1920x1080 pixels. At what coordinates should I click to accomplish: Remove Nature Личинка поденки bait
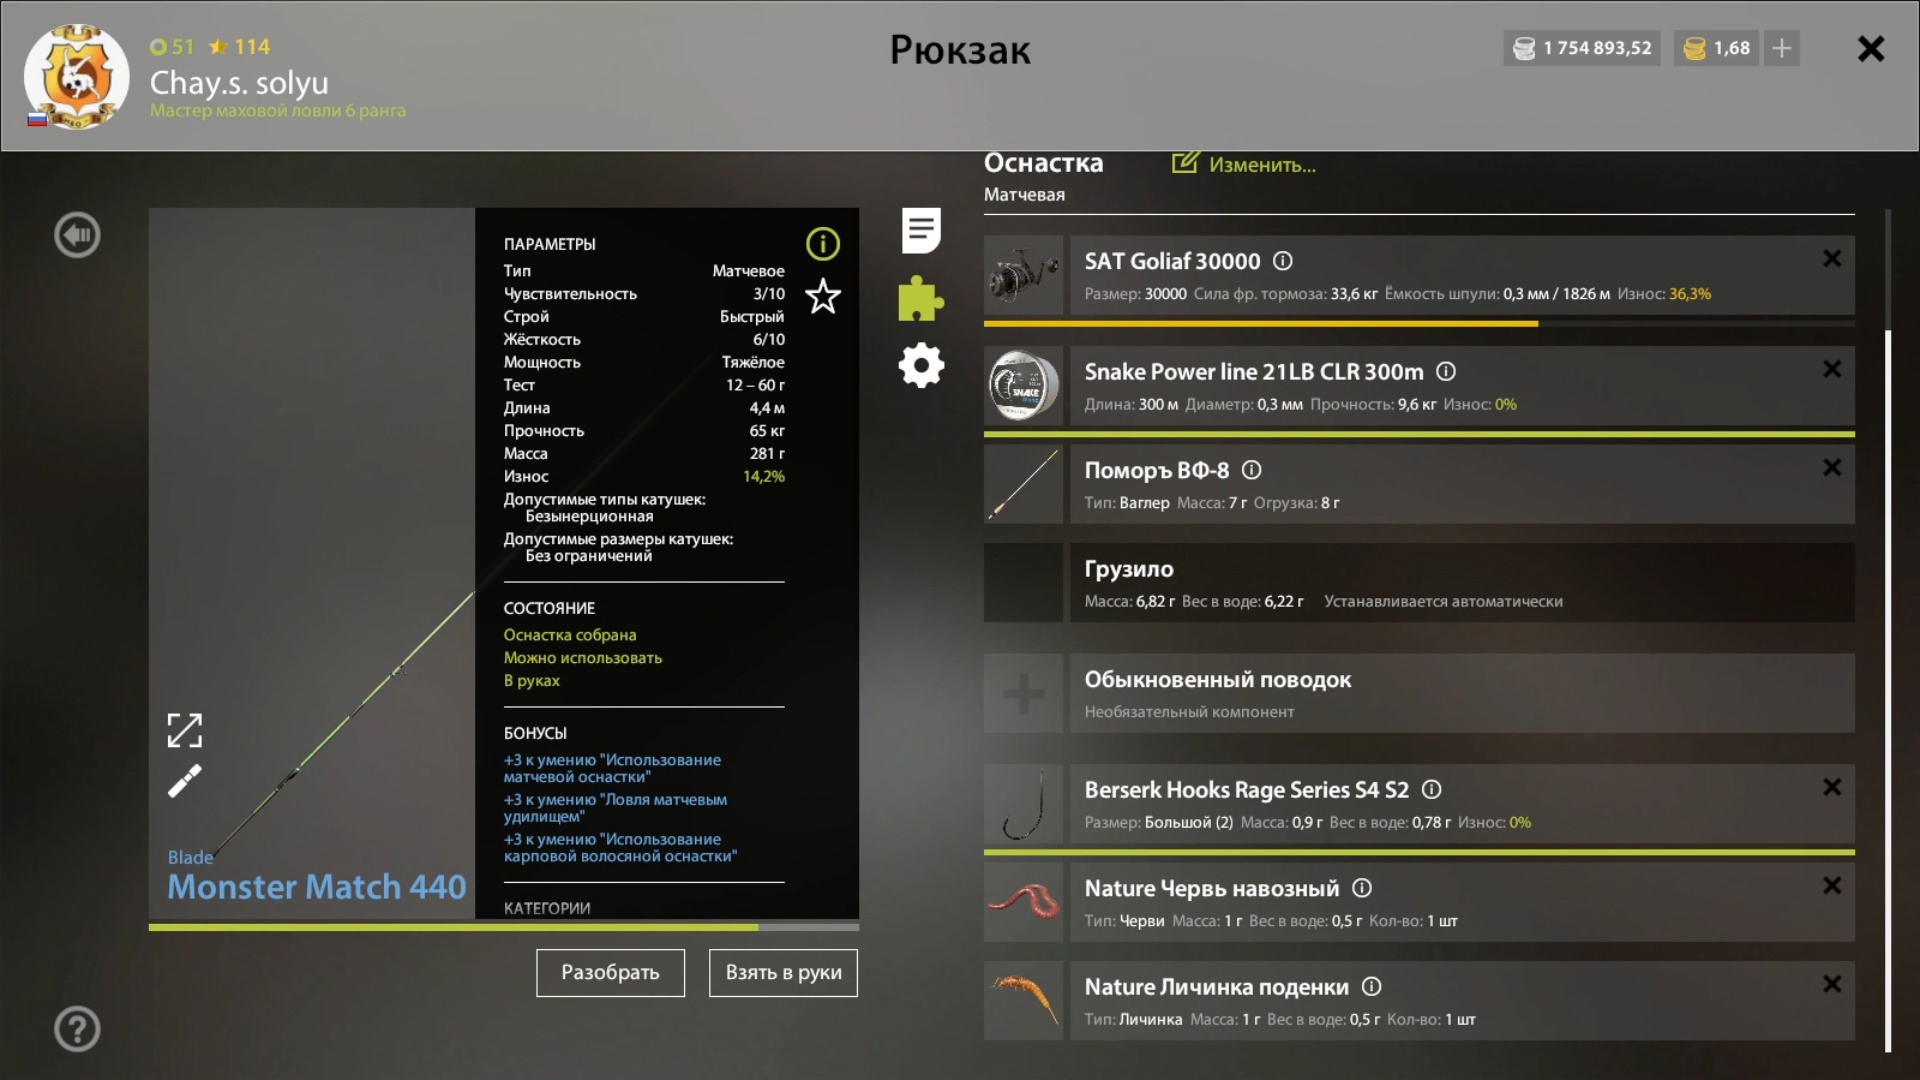coord(1832,984)
